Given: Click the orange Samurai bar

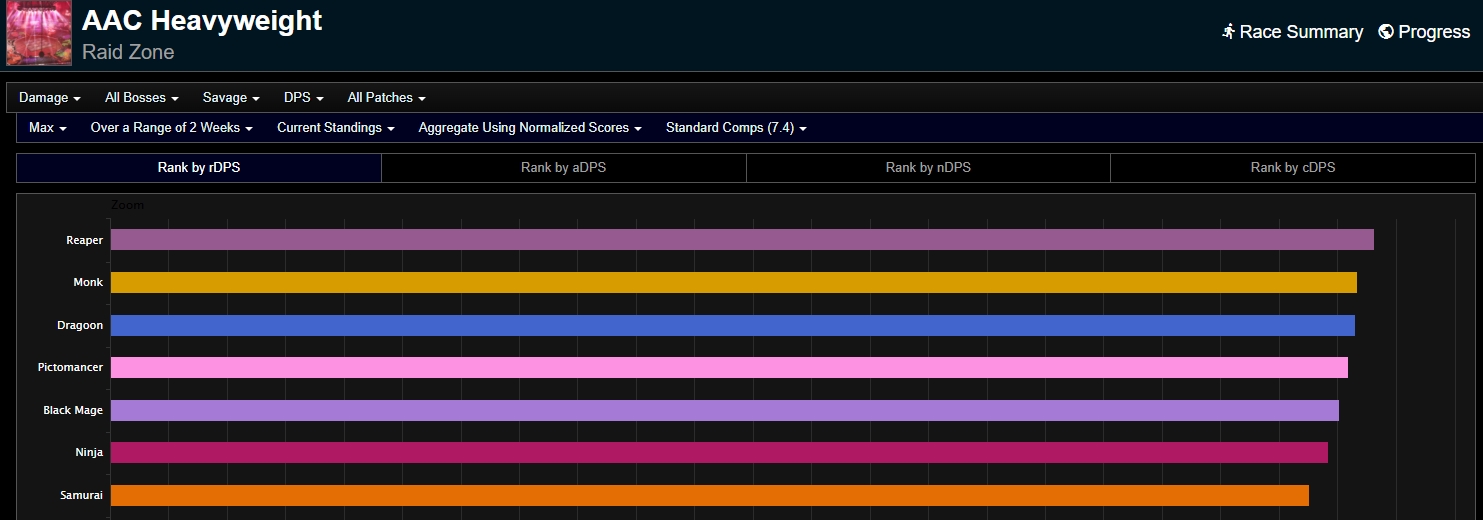Looking at the screenshot, I should (x=710, y=495).
